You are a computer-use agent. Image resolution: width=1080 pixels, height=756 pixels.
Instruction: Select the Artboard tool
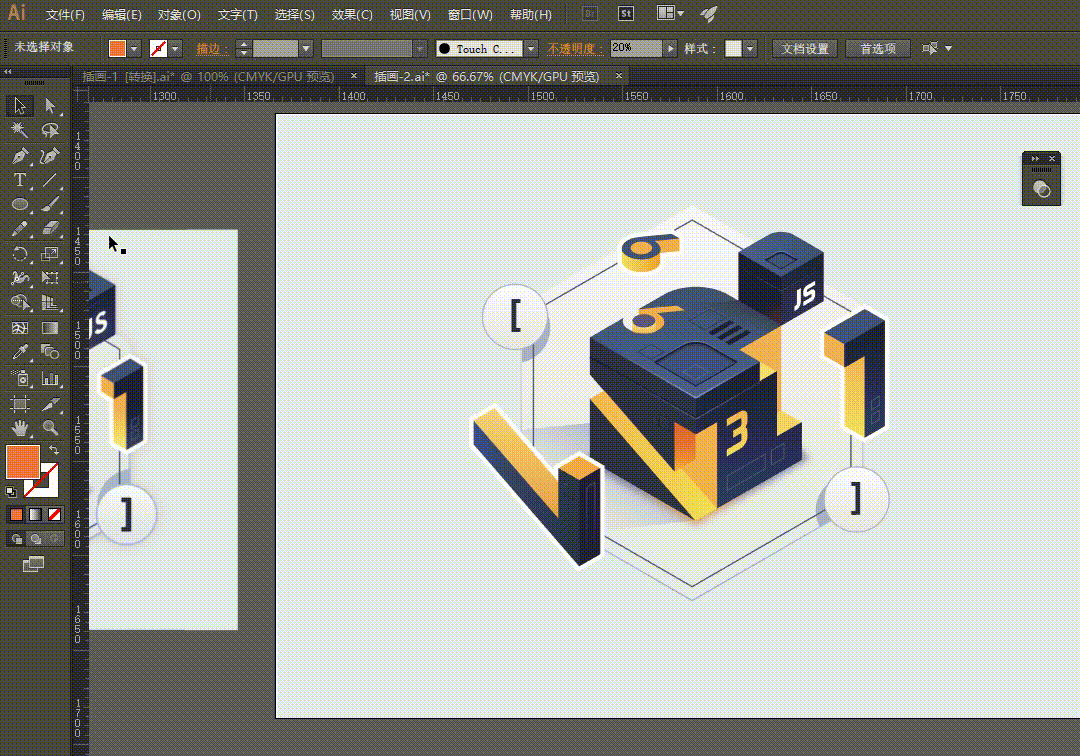click(x=19, y=404)
